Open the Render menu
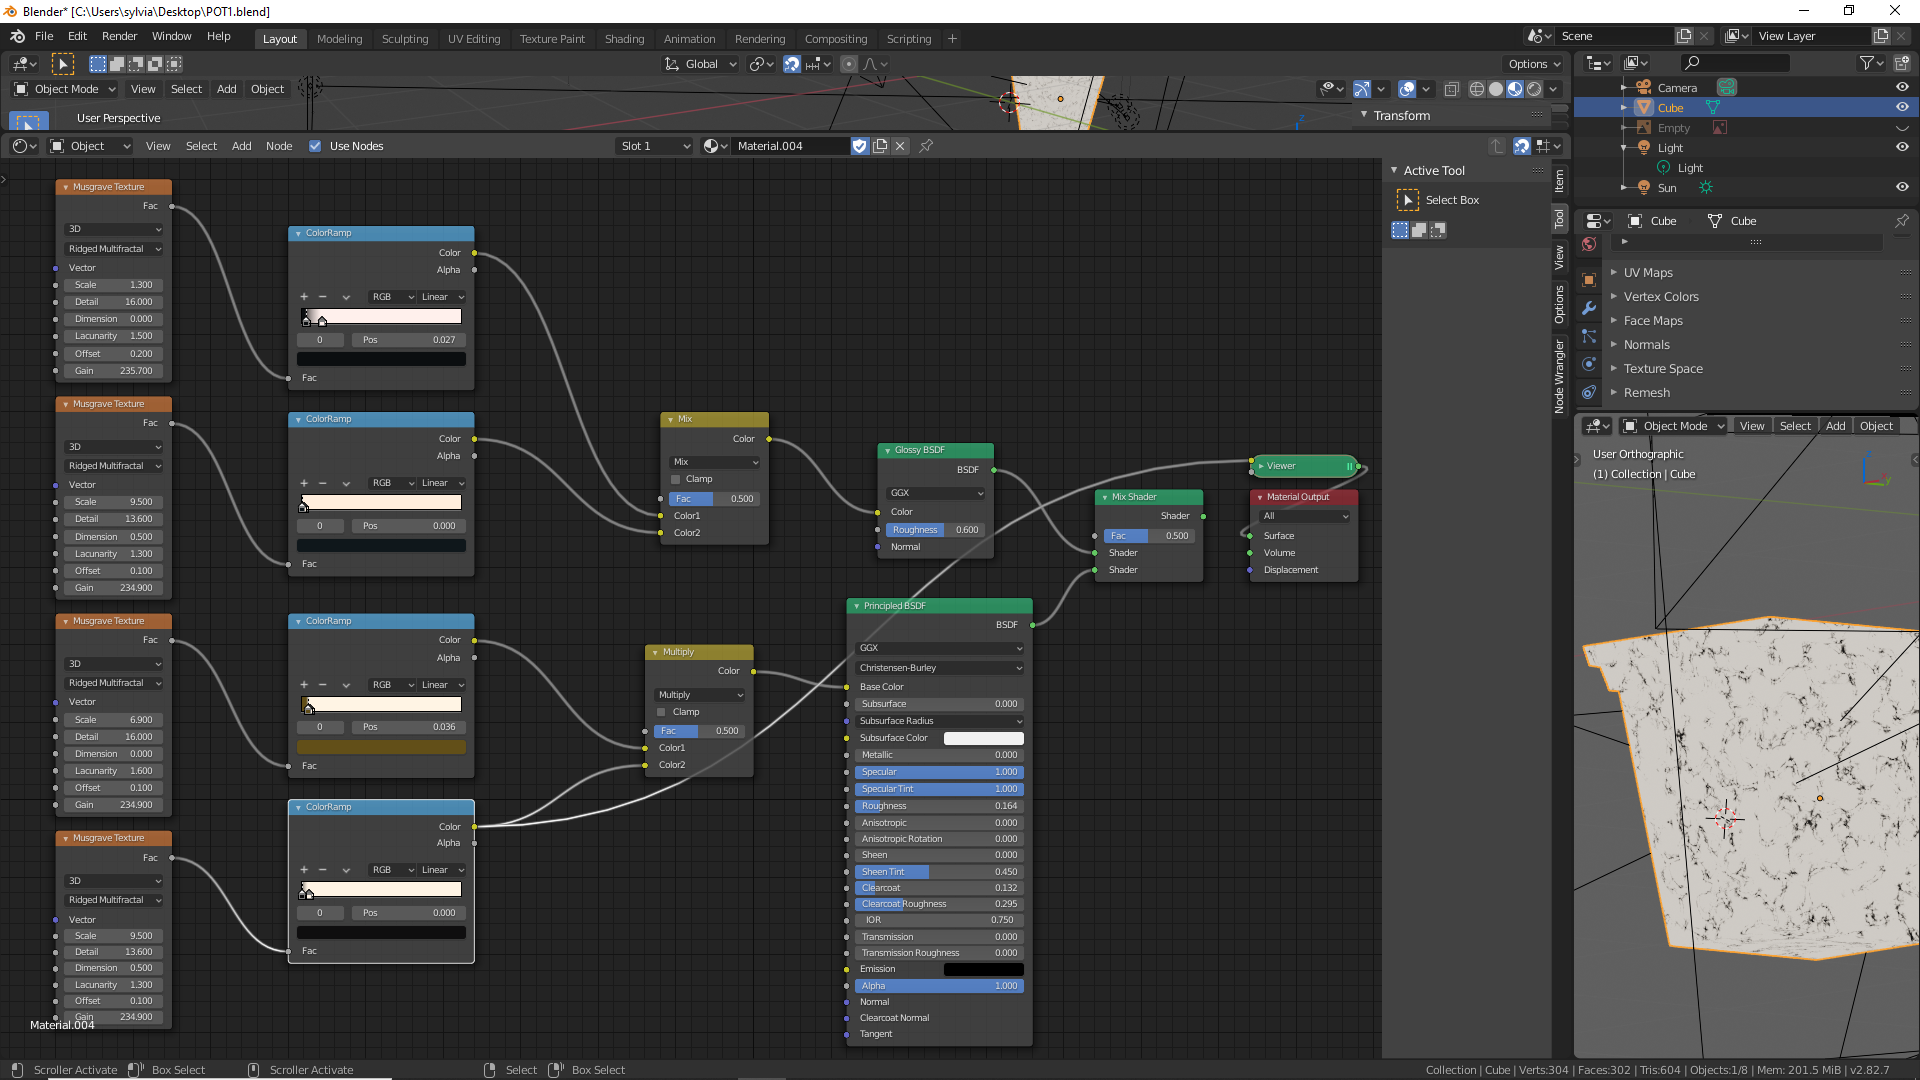Viewport: 1920px width, 1080px height. [119, 36]
